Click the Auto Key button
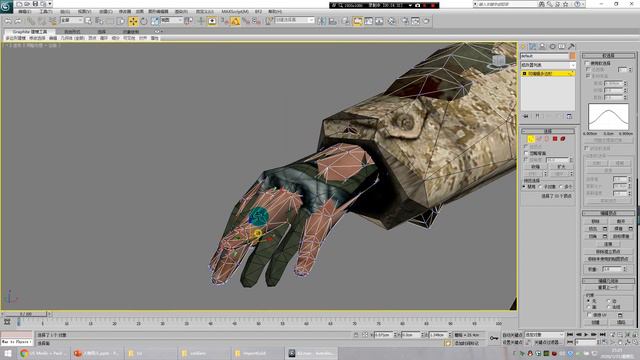Screen dimensions: 640x360 click(512, 335)
